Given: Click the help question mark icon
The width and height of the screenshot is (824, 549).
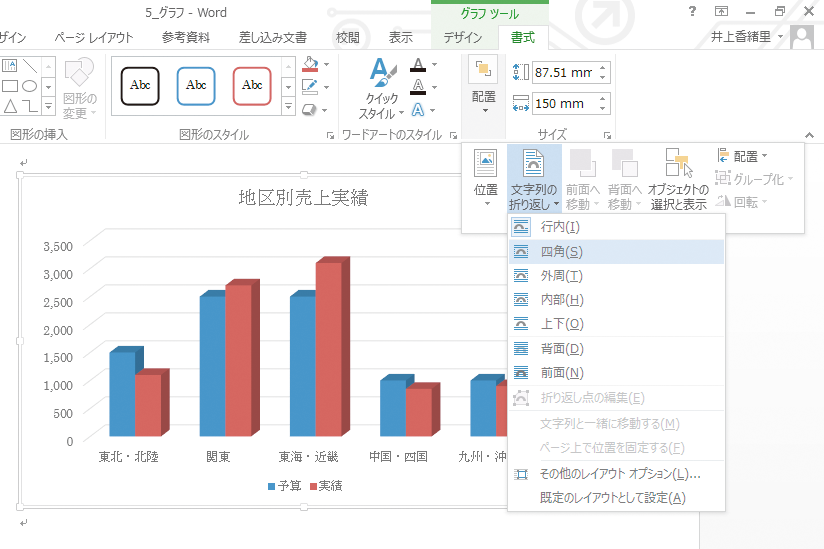Looking at the screenshot, I should click(x=692, y=11).
